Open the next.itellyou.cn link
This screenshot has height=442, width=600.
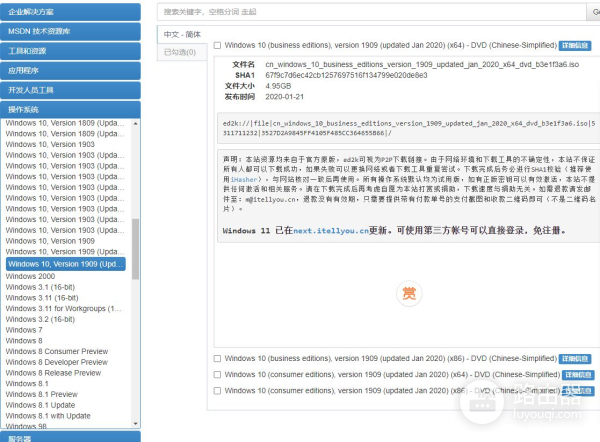click(331, 231)
